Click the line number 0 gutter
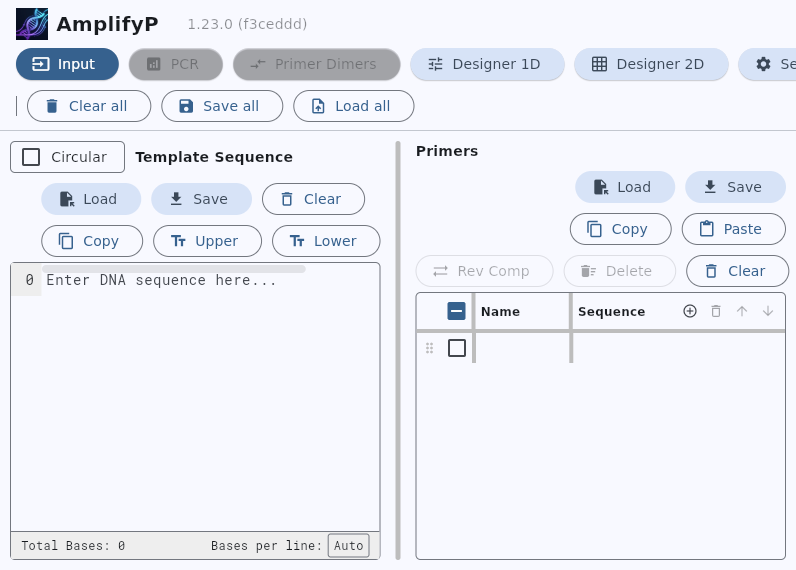Viewport: 796px width, 570px height. pyautogui.click(x=26, y=280)
